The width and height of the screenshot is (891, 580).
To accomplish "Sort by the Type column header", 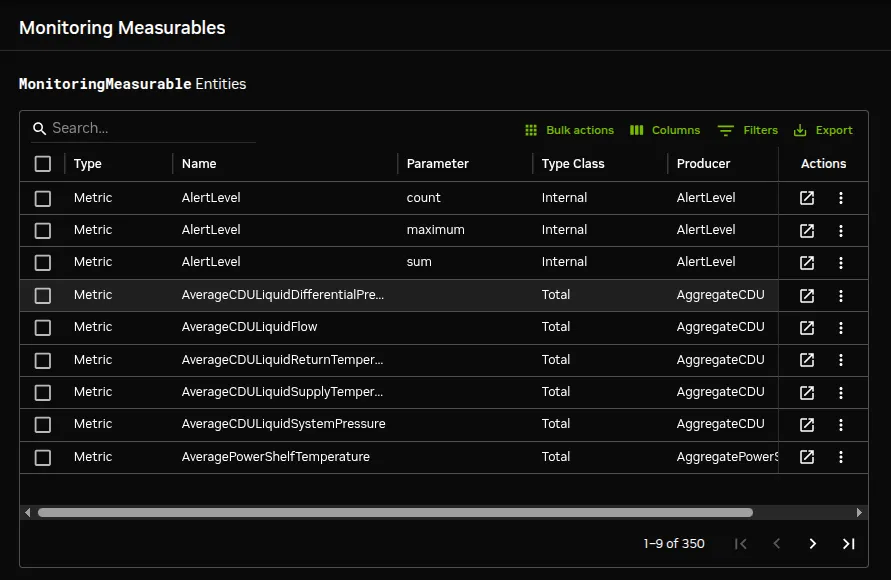I will [88, 164].
